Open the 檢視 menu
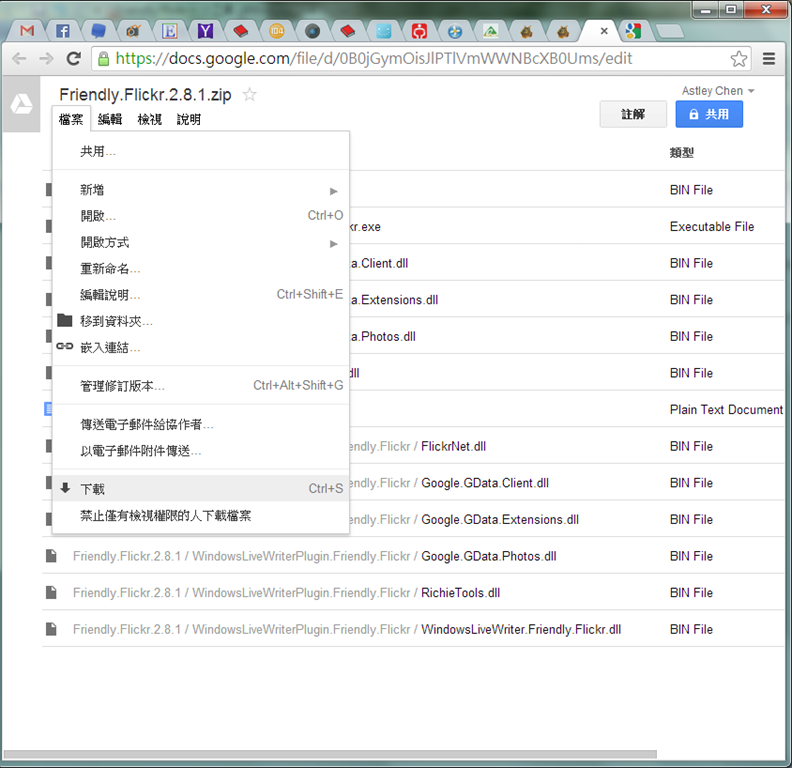The width and height of the screenshot is (792, 768). click(150, 119)
